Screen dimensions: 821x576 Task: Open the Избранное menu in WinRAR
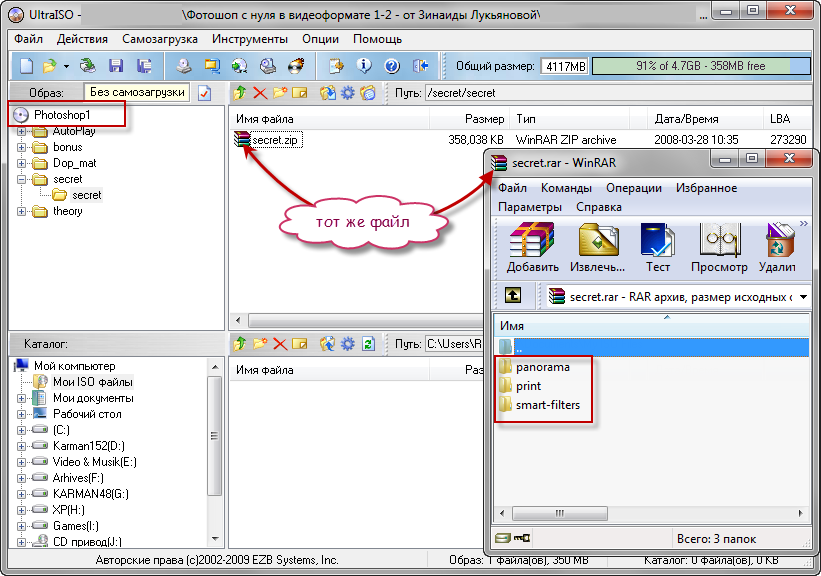point(706,188)
